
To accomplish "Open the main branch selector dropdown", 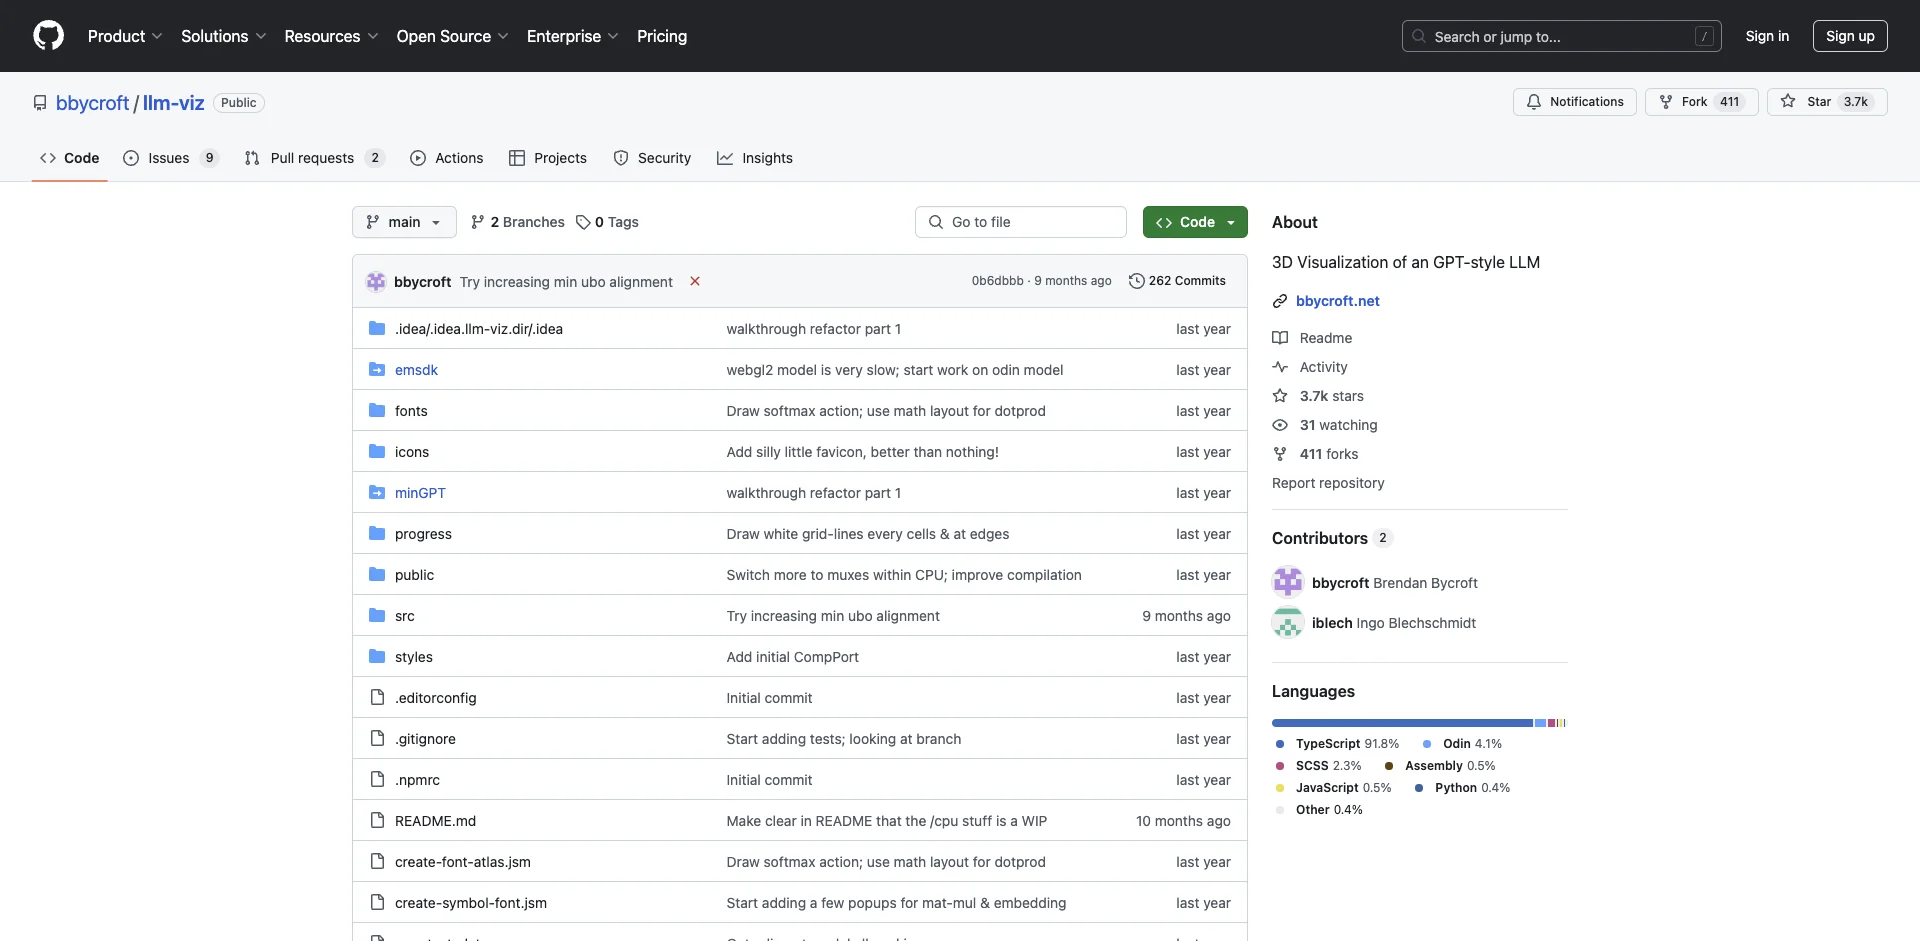I will (x=404, y=222).
